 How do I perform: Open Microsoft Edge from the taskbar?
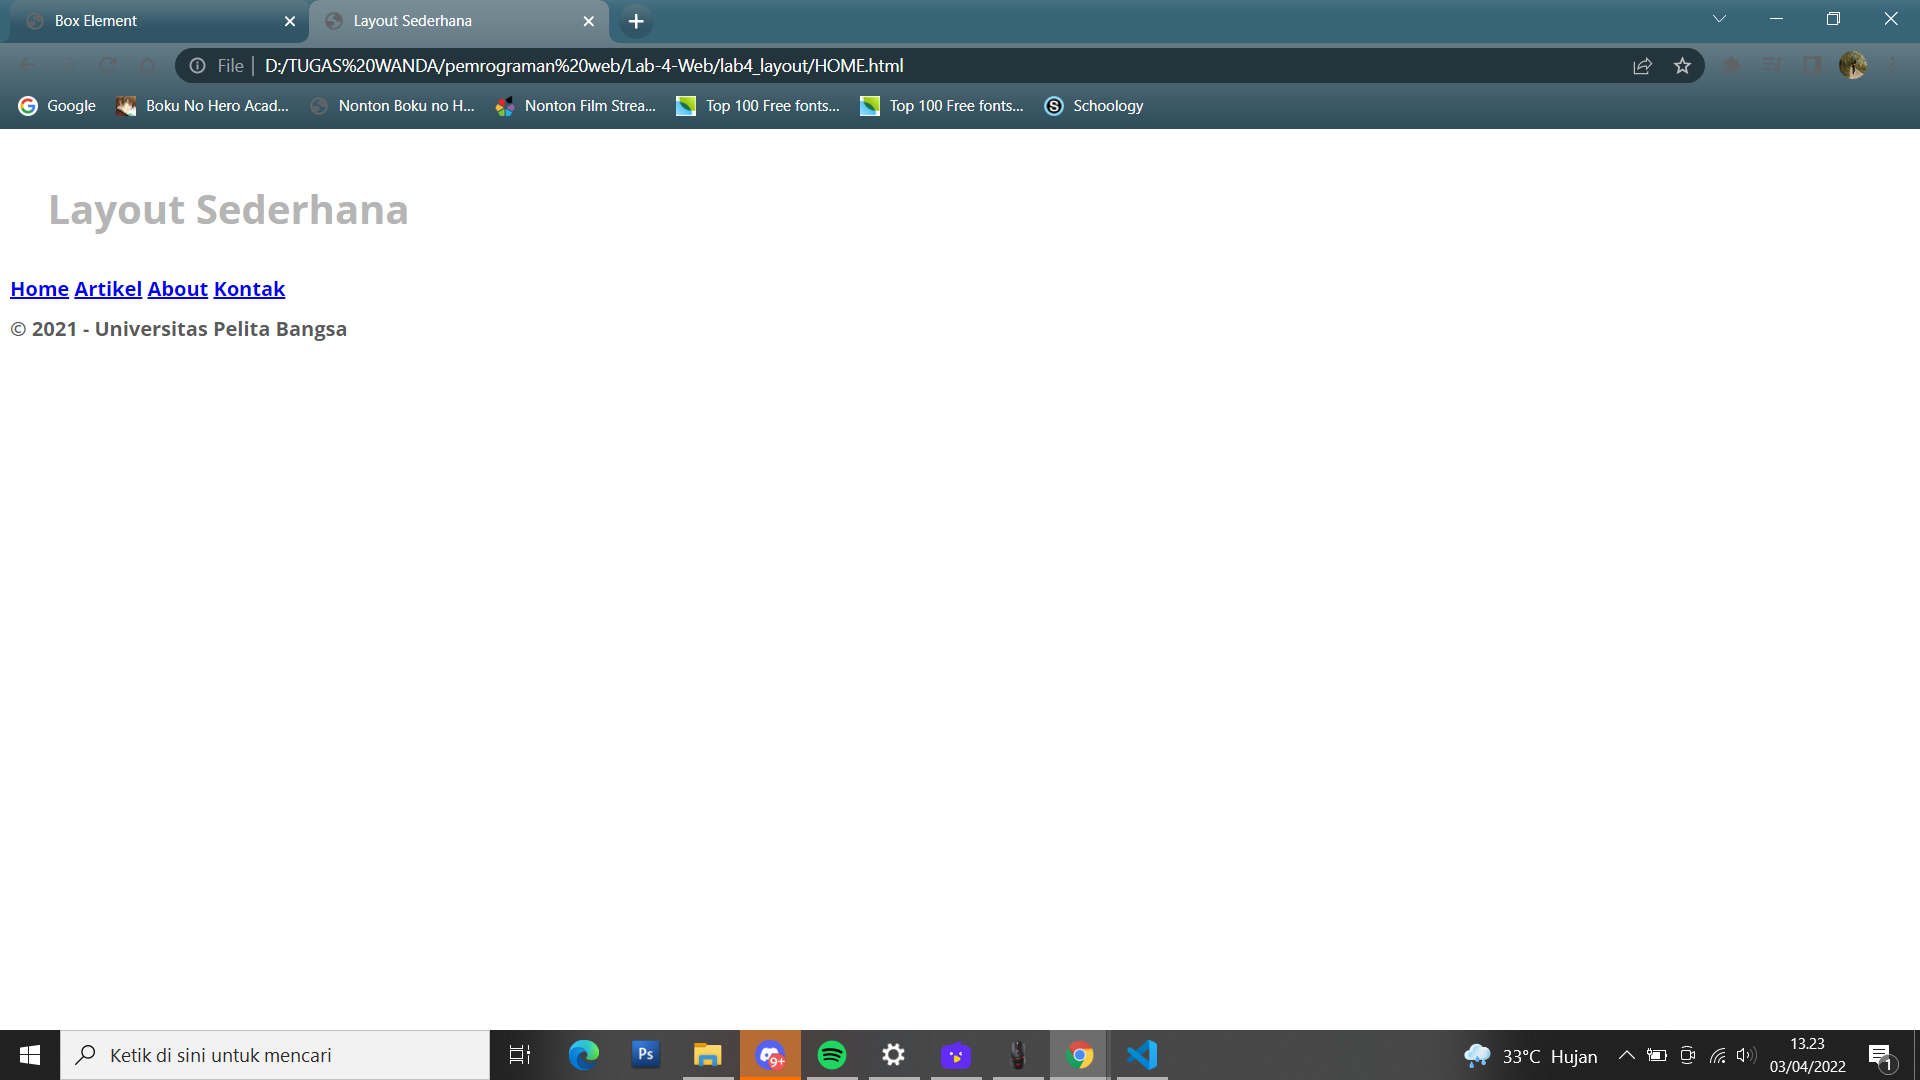click(583, 1055)
